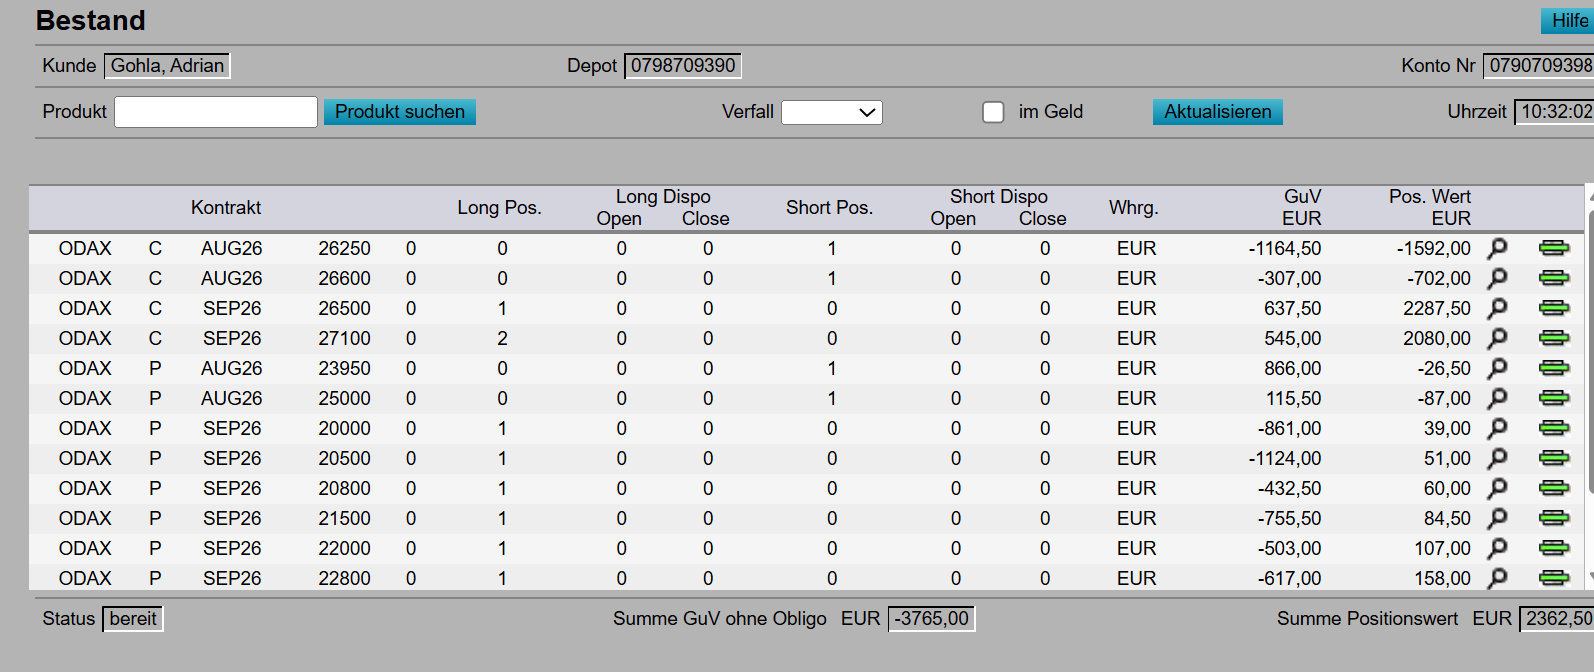Select position value -702,00

click(x=1439, y=278)
